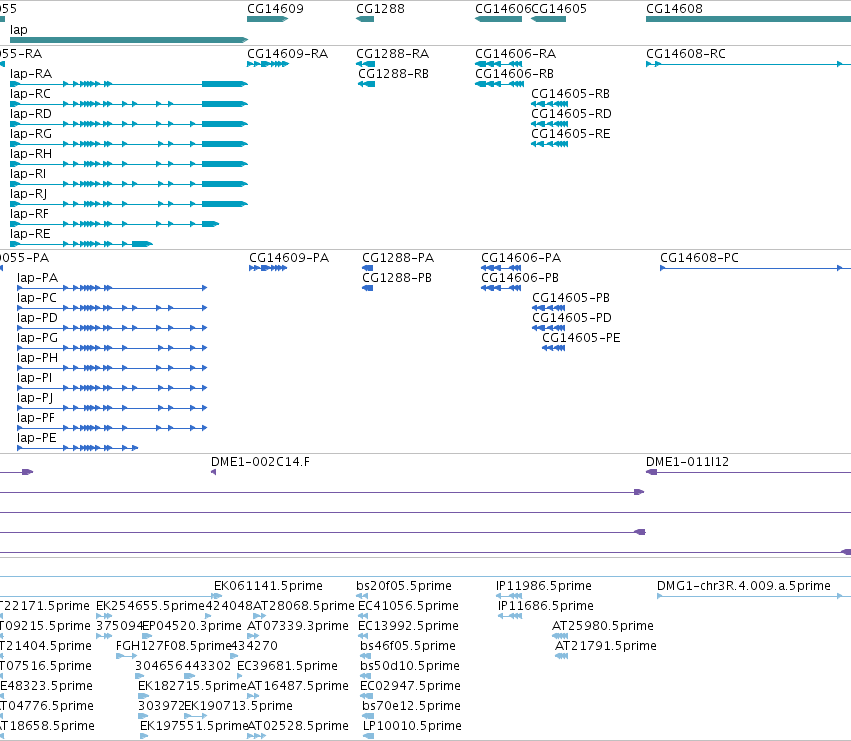Image resolution: width=851 pixels, height=741 pixels.
Task: Select transcript lap-RA
Action: [129, 84]
